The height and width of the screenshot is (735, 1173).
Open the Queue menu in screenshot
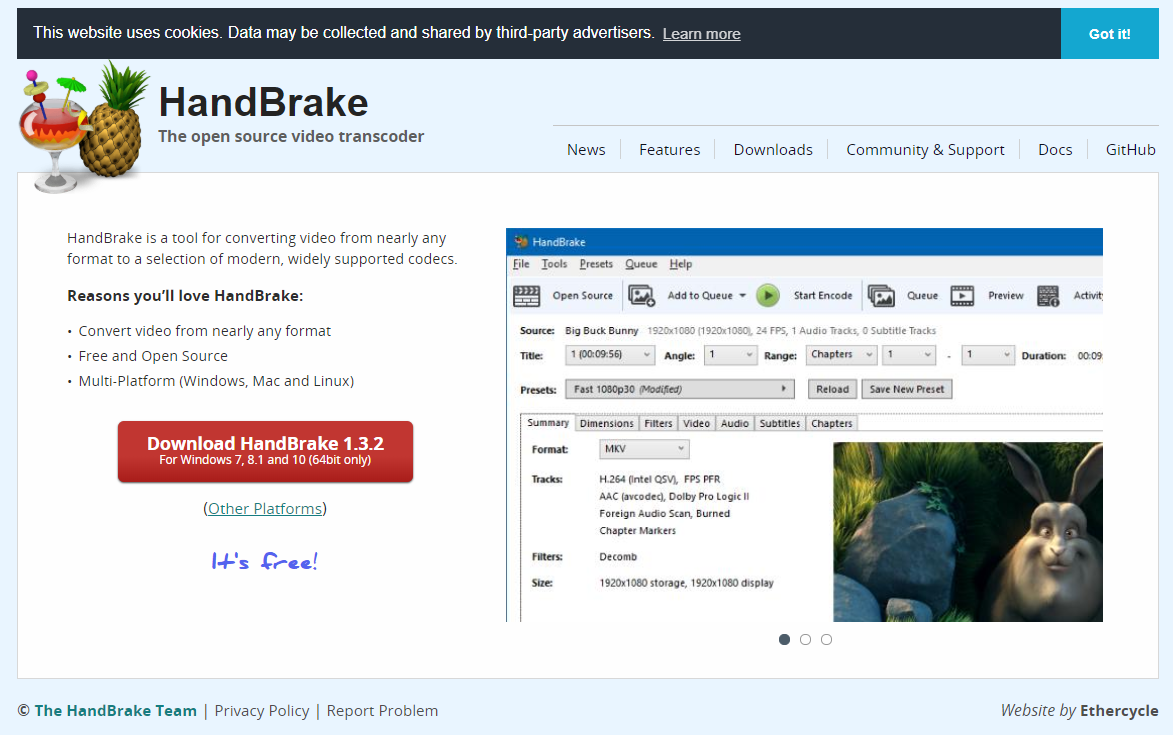click(x=641, y=264)
